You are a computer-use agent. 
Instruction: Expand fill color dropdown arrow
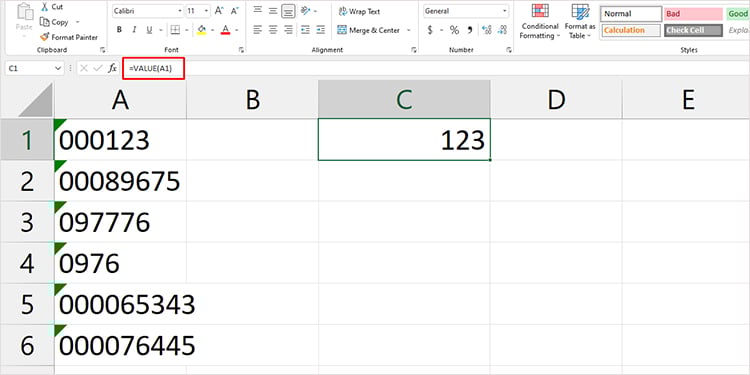coord(212,30)
